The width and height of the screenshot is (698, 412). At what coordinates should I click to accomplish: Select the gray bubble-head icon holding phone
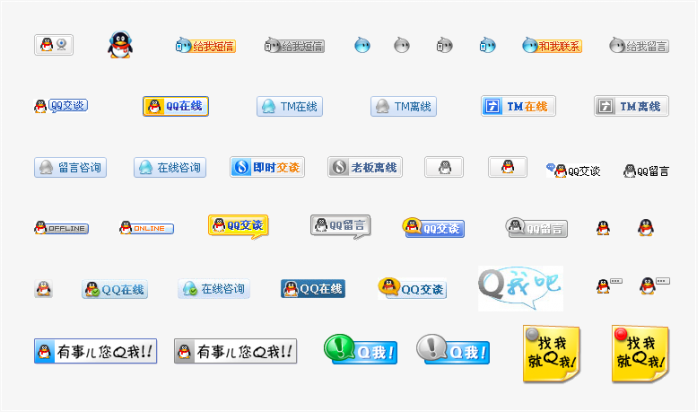pos(444,45)
